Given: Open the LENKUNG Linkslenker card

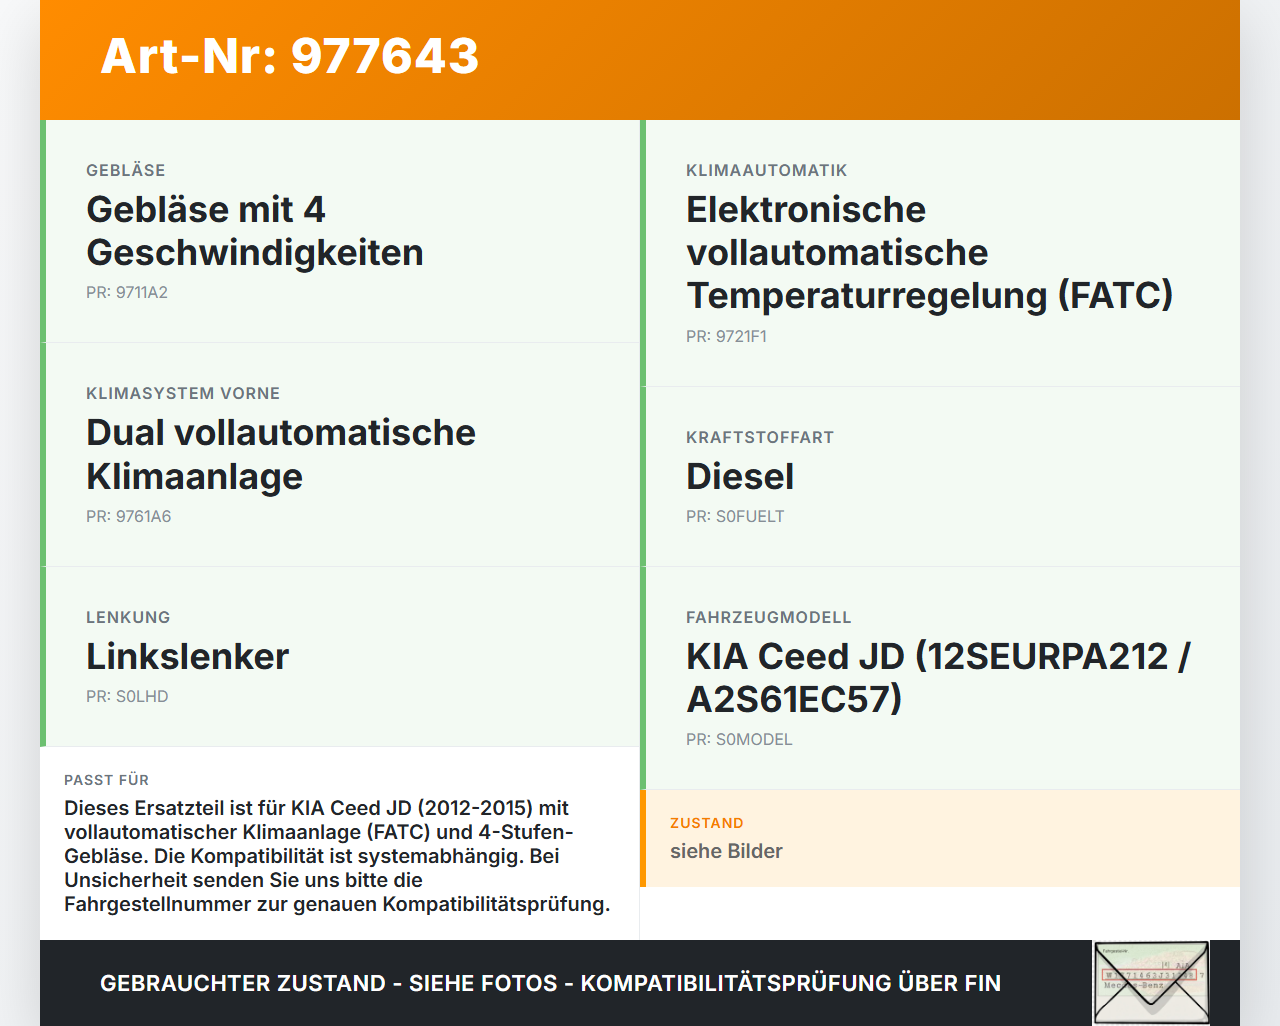Looking at the screenshot, I should point(340,656).
